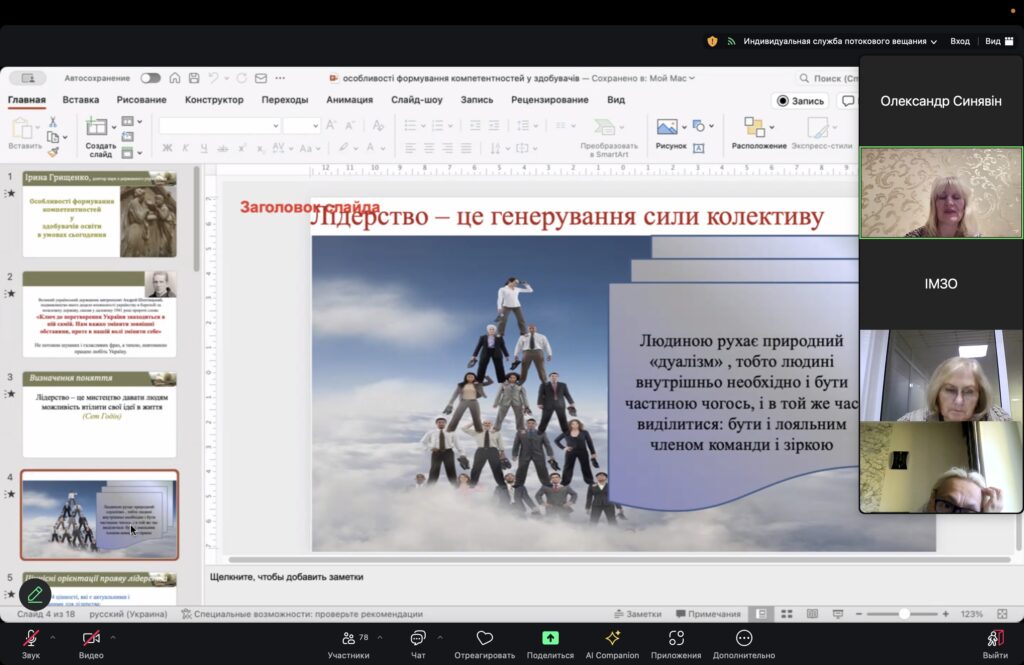1024x665 pixels.
Task: Unmute the microphone in Zoom
Action: (30, 638)
